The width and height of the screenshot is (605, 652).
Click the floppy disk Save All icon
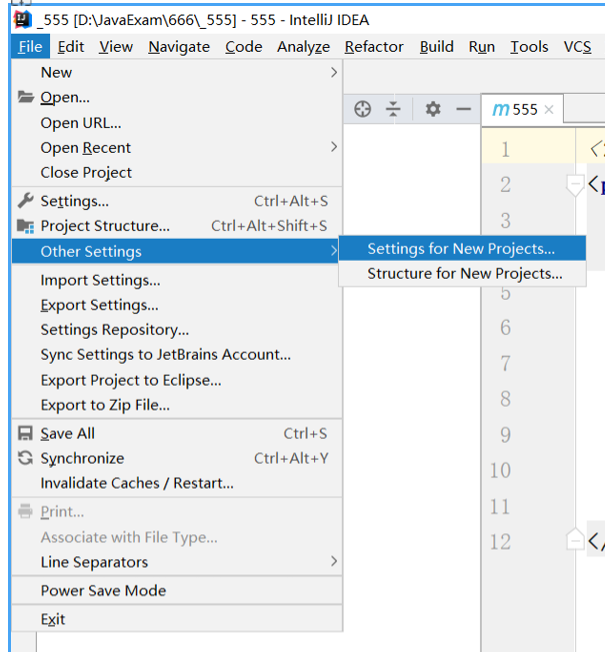coord(25,433)
